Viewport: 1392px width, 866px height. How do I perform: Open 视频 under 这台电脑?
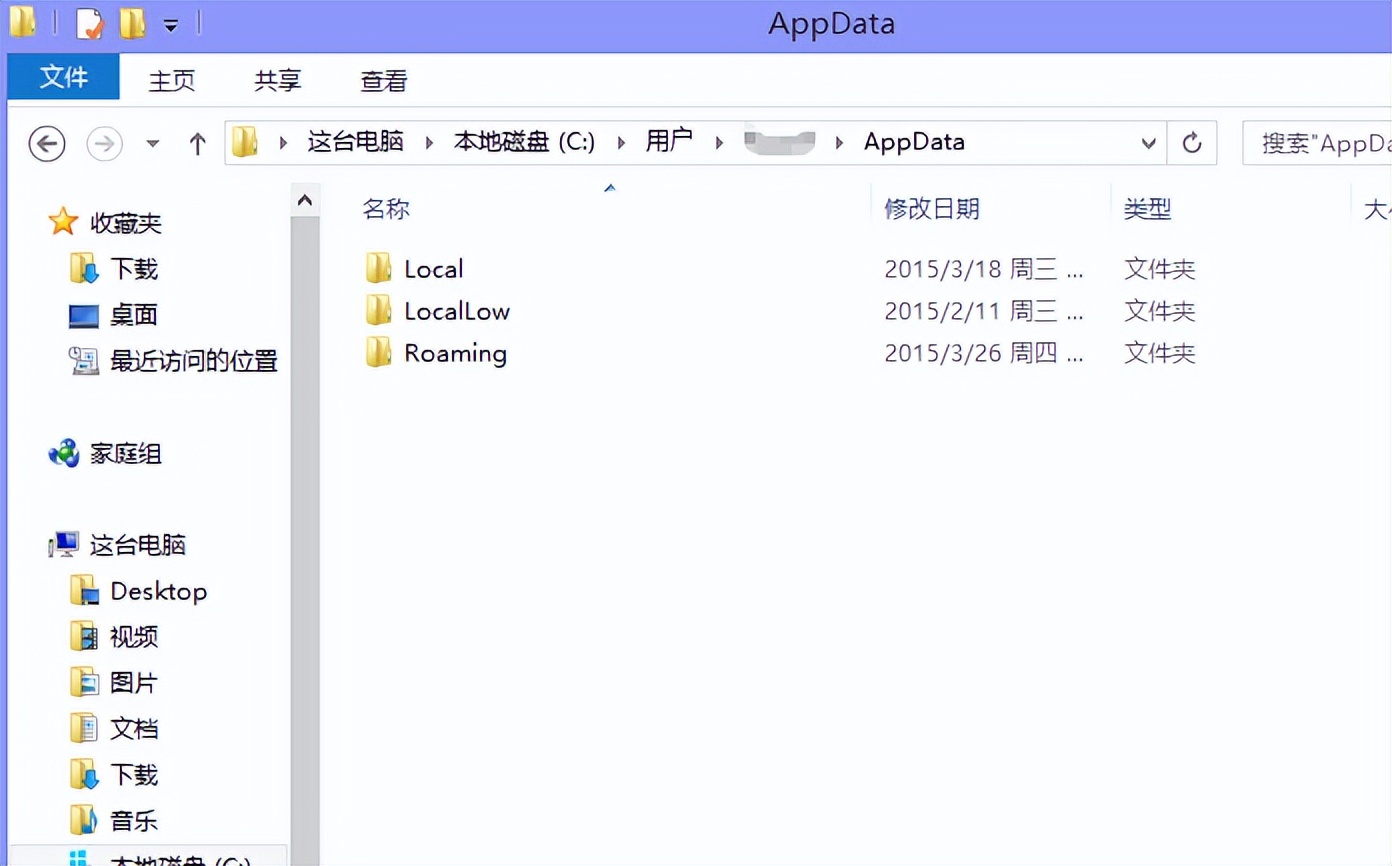tap(134, 637)
